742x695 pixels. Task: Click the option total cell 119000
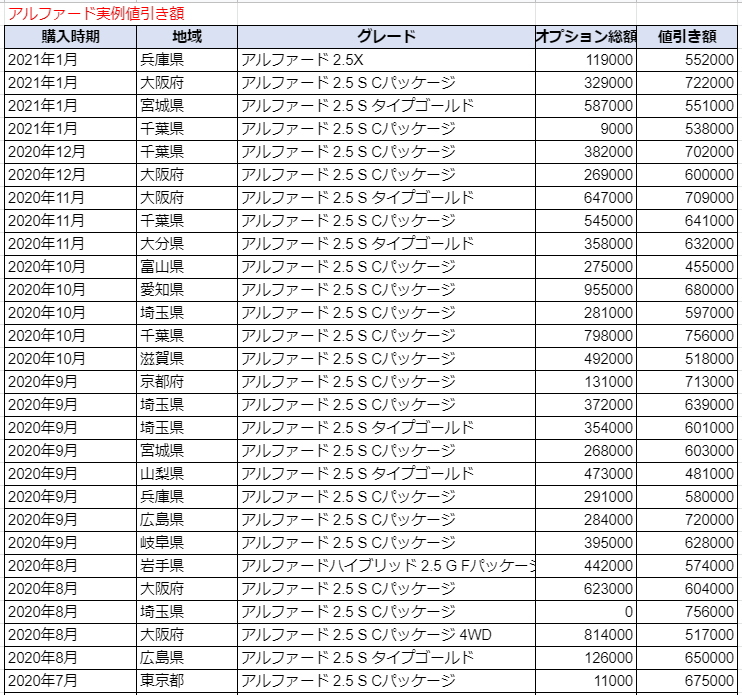click(586, 60)
